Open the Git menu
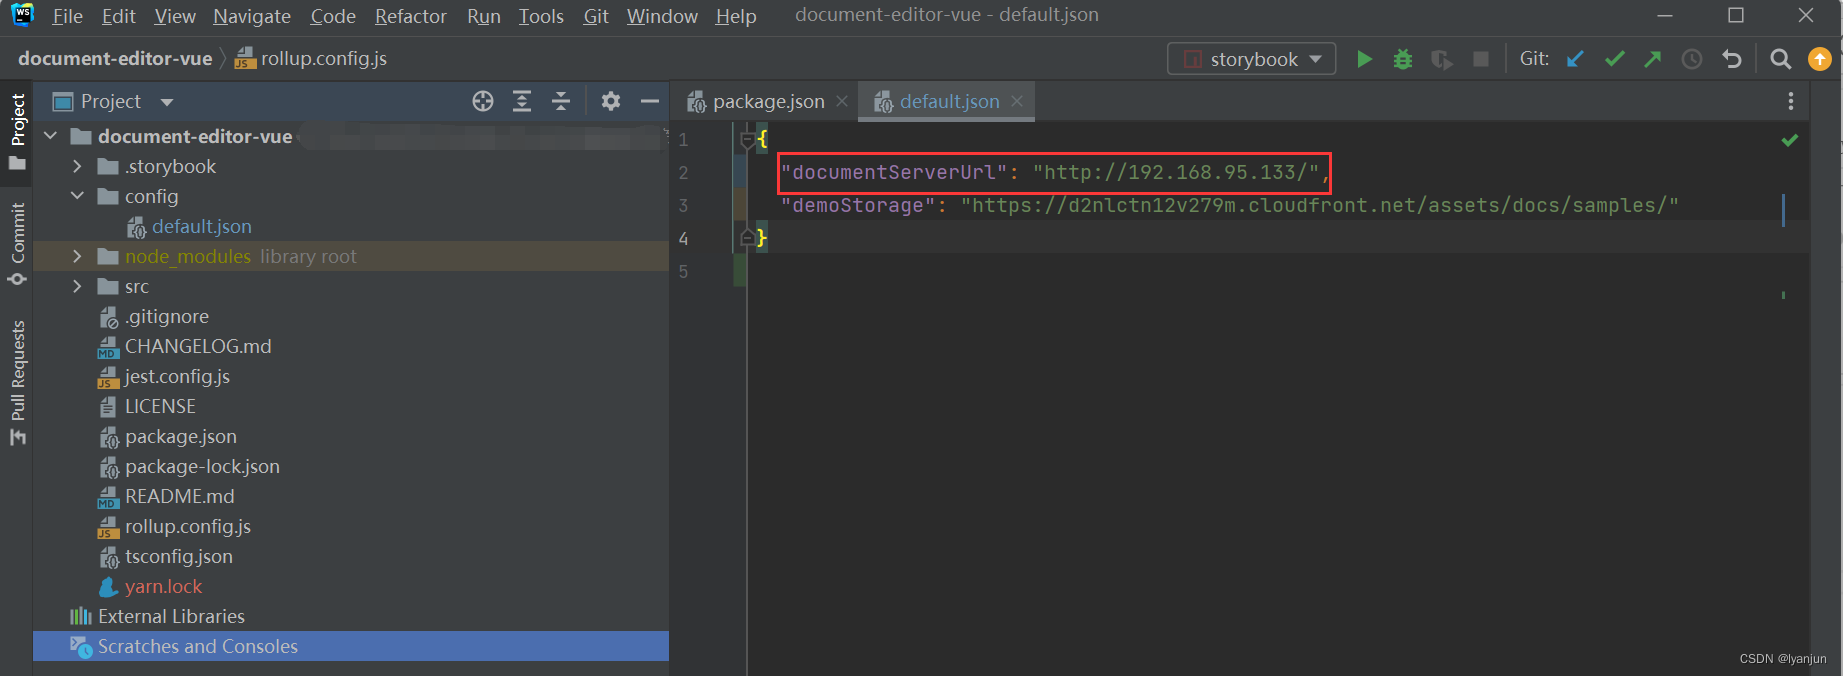This screenshot has height=676, width=1843. [596, 16]
